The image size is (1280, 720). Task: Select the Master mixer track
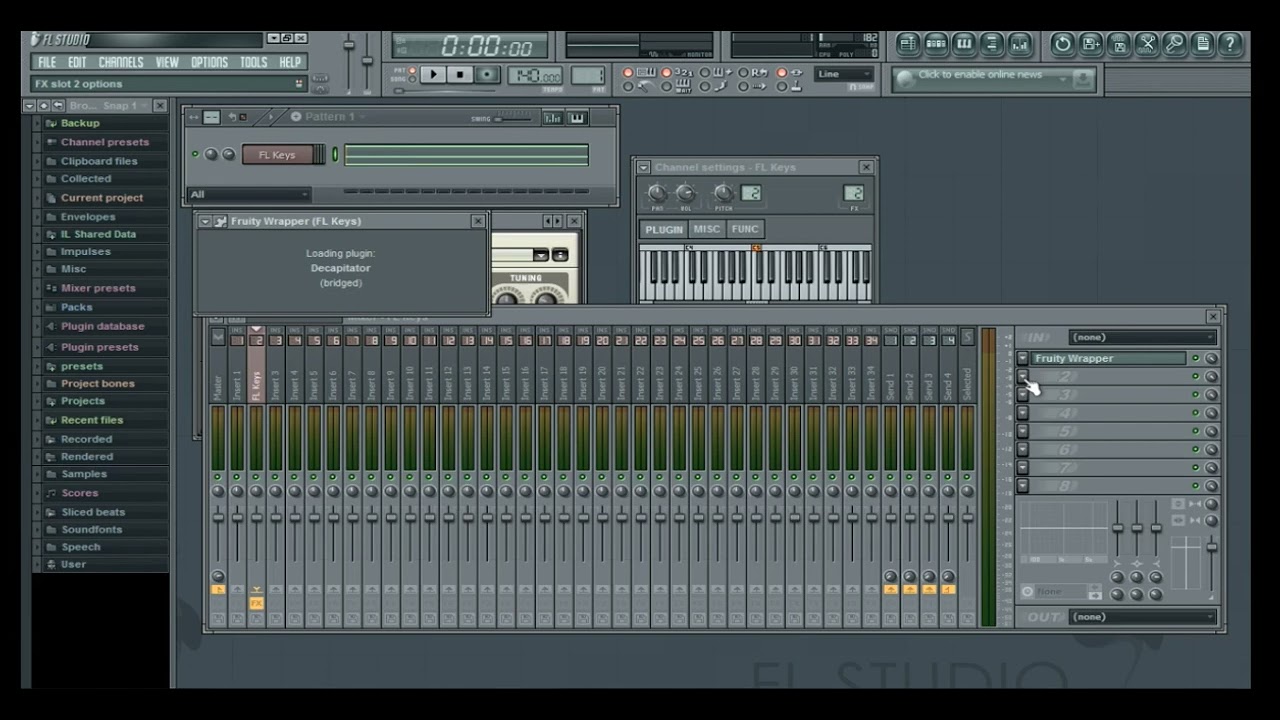tap(218, 384)
